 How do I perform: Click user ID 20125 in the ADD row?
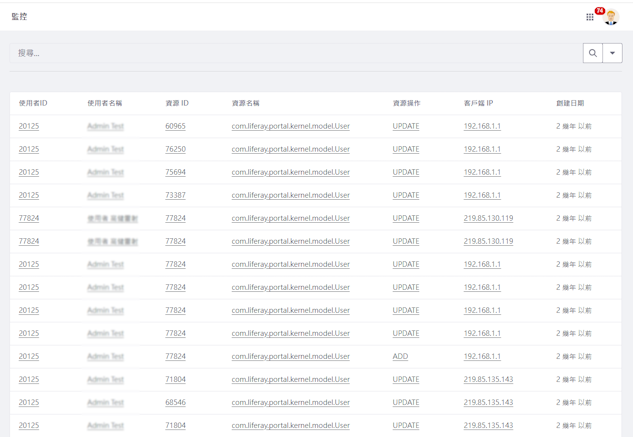[29, 356]
